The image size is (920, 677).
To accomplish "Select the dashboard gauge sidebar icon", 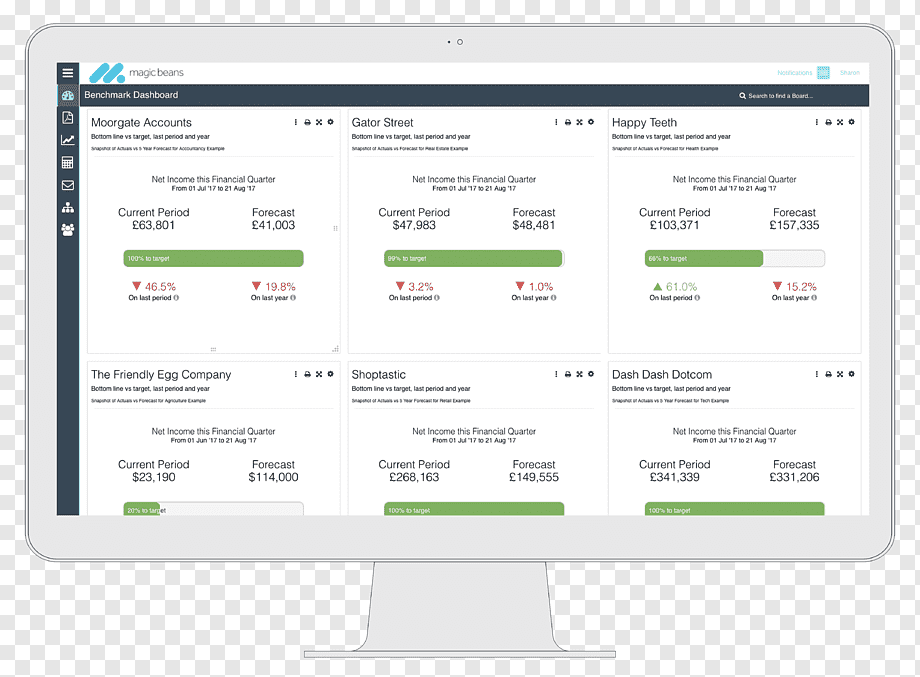I will coord(68,95).
